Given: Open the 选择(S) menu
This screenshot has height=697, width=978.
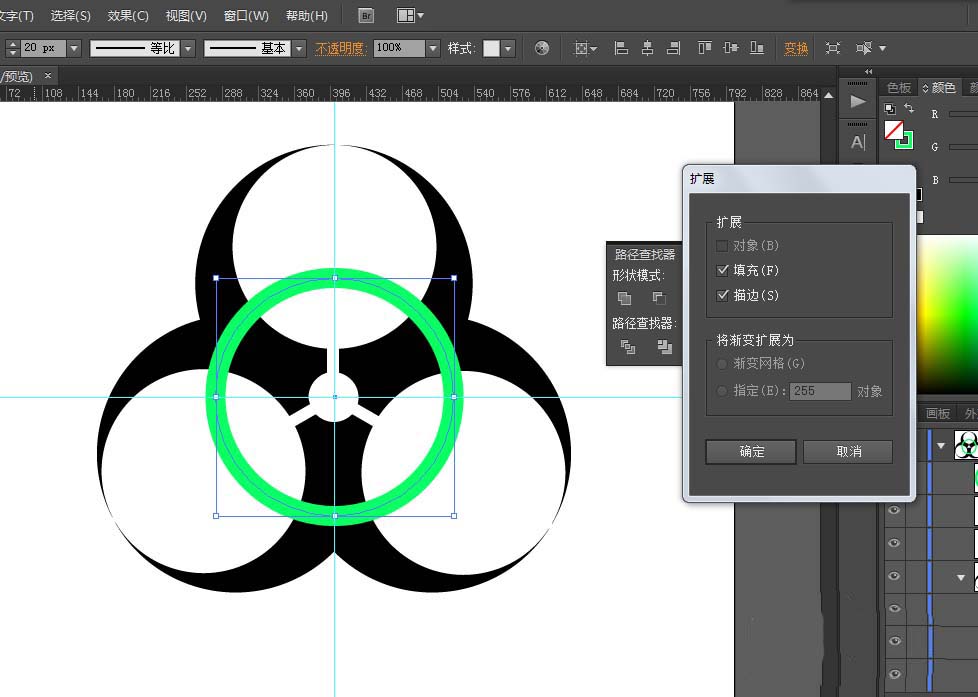Looking at the screenshot, I should tap(70, 16).
